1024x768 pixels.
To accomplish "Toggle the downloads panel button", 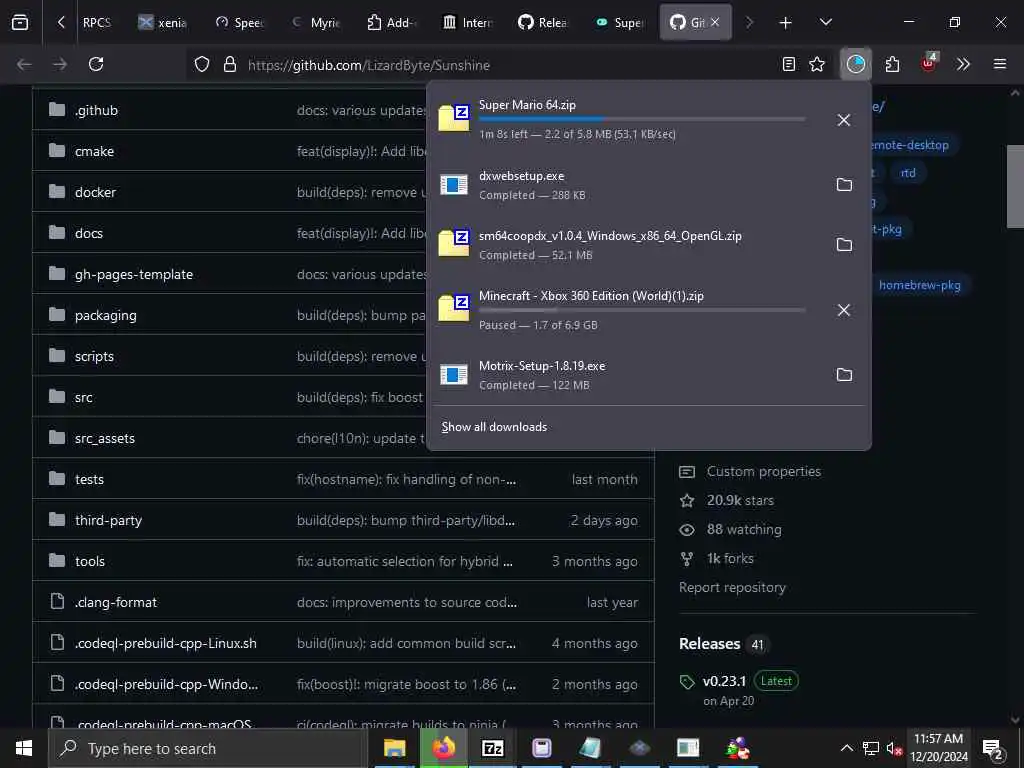I will pos(856,64).
